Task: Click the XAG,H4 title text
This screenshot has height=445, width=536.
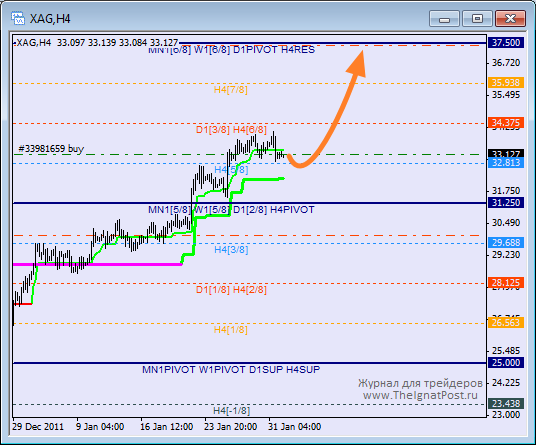Action: [x=50, y=19]
